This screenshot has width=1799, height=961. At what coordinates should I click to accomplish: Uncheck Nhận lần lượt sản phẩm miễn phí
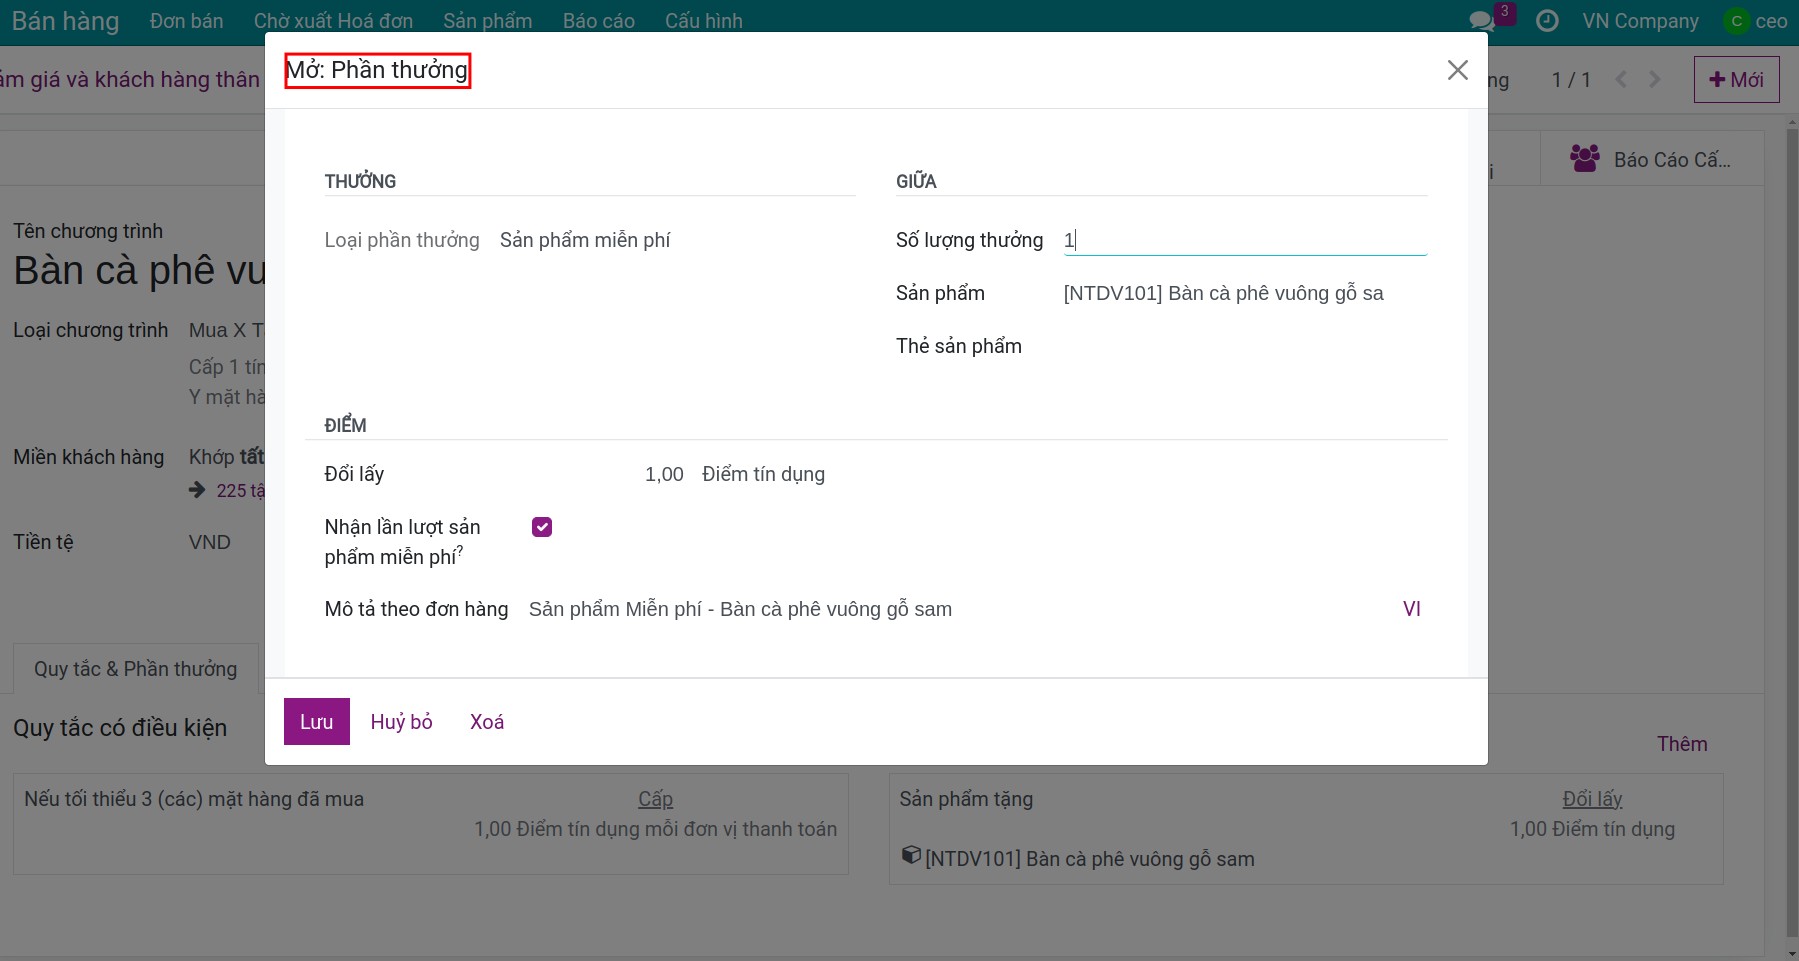[542, 527]
